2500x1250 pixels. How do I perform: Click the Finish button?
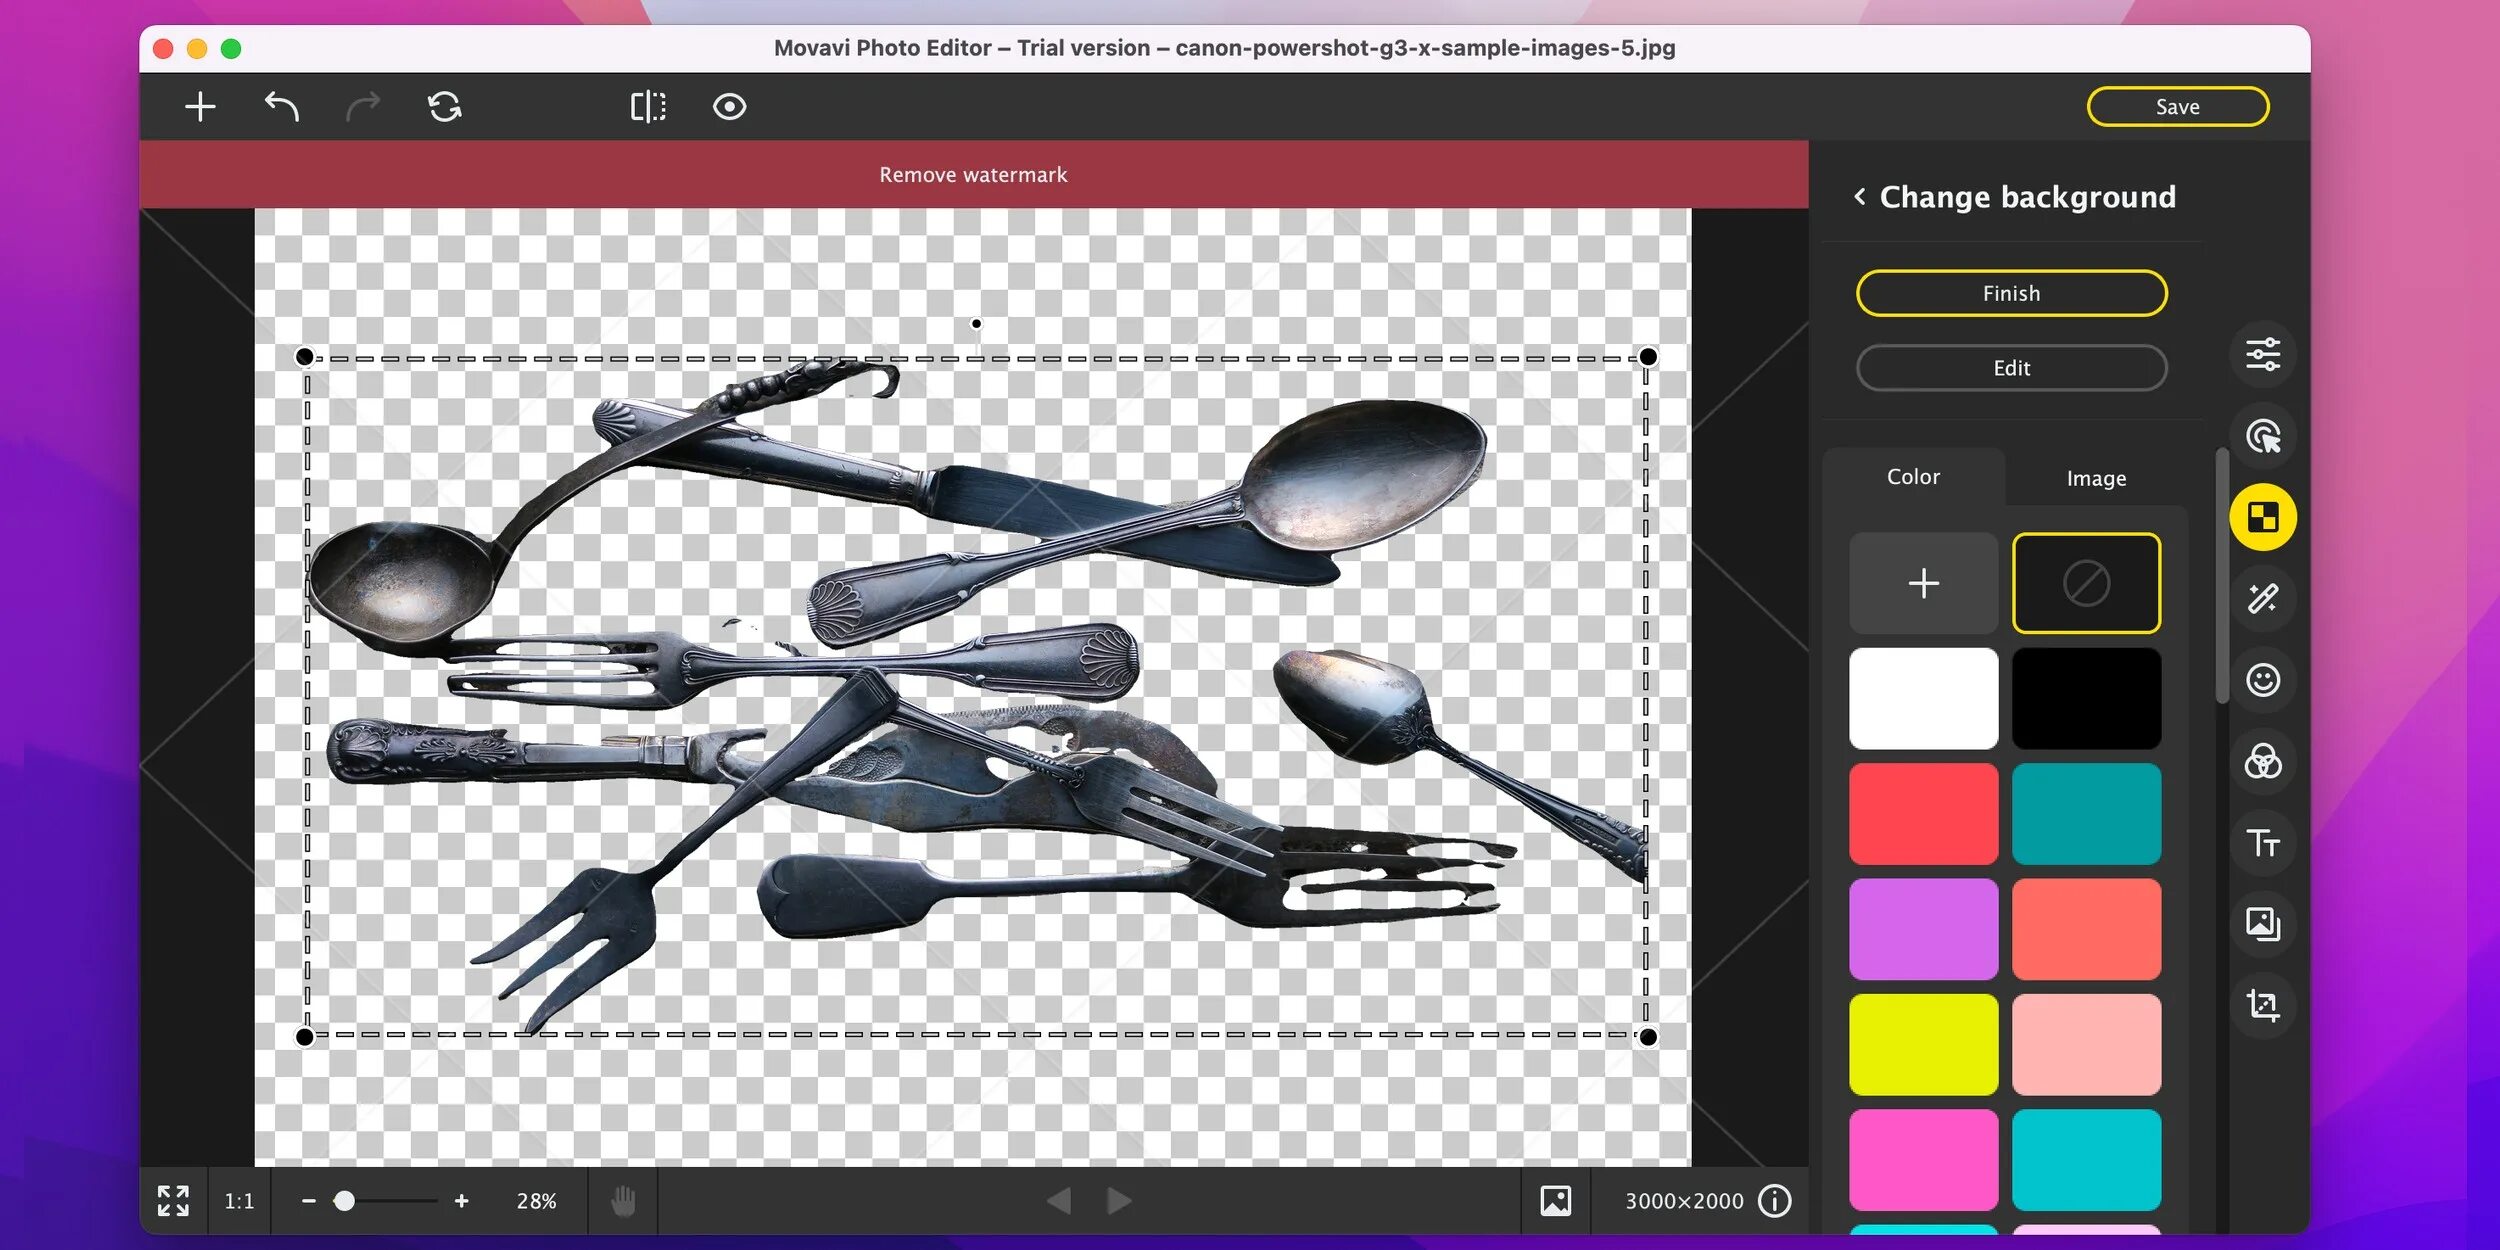pos(2011,293)
